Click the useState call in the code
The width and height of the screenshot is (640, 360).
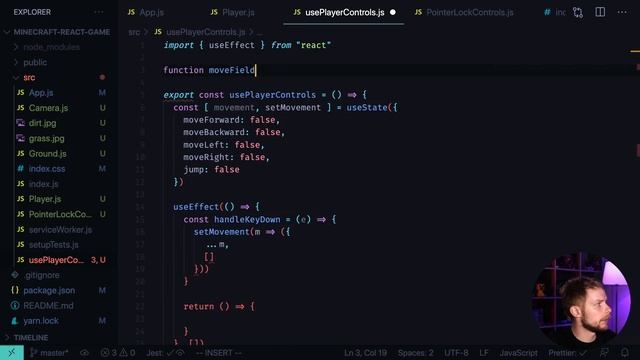coord(367,107)
